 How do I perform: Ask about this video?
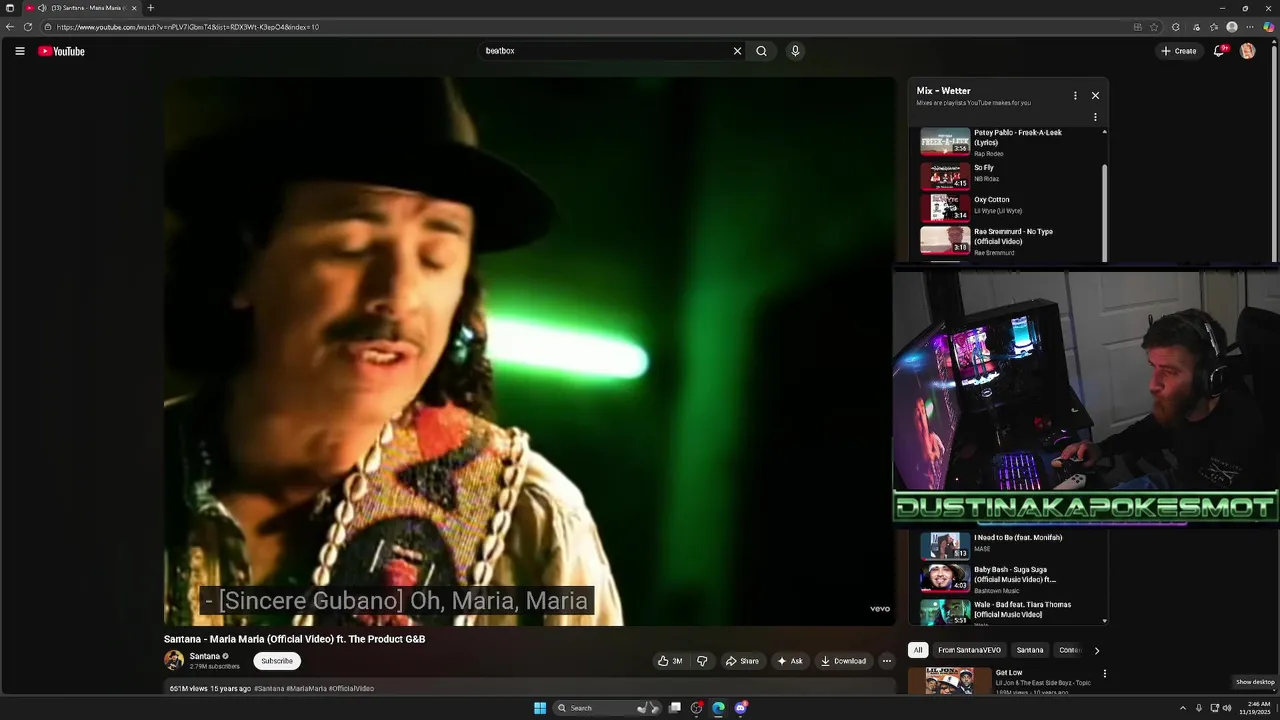790,661
